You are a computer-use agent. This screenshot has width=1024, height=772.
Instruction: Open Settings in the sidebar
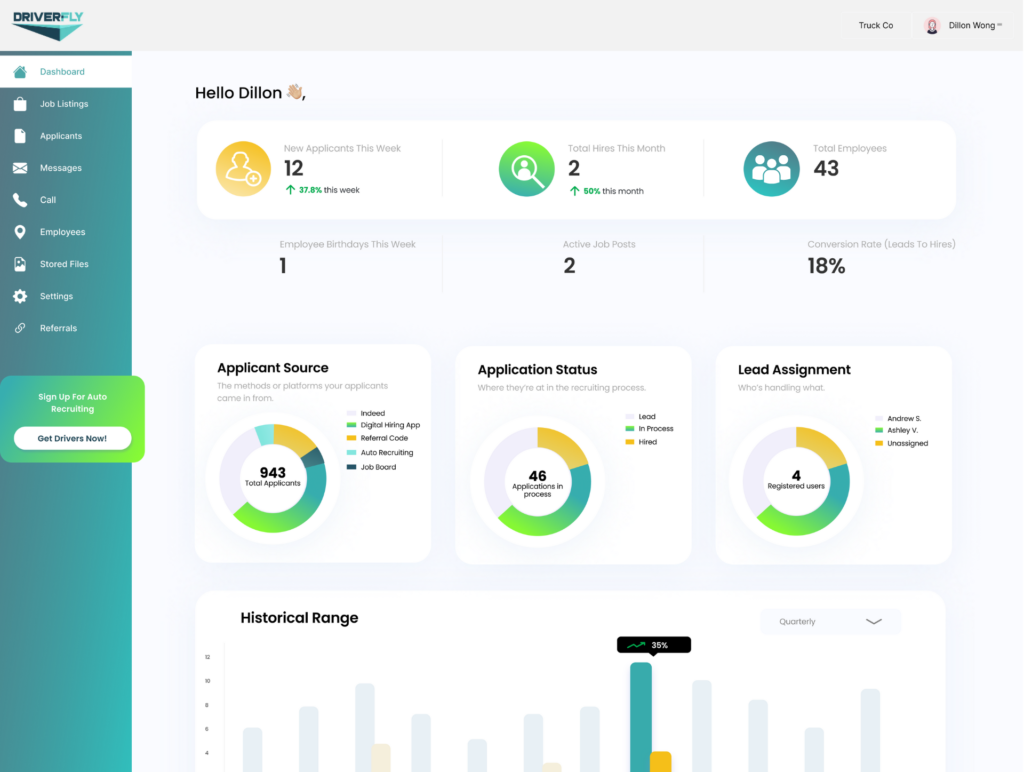click(65, 296)
